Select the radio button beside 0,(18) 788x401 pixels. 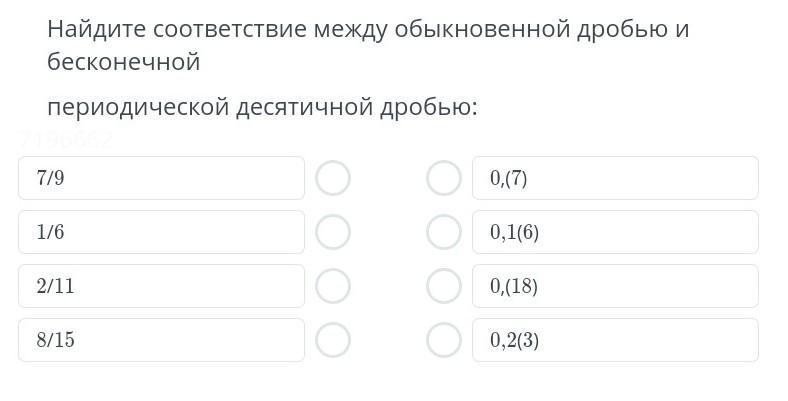(x=444, y=287)
